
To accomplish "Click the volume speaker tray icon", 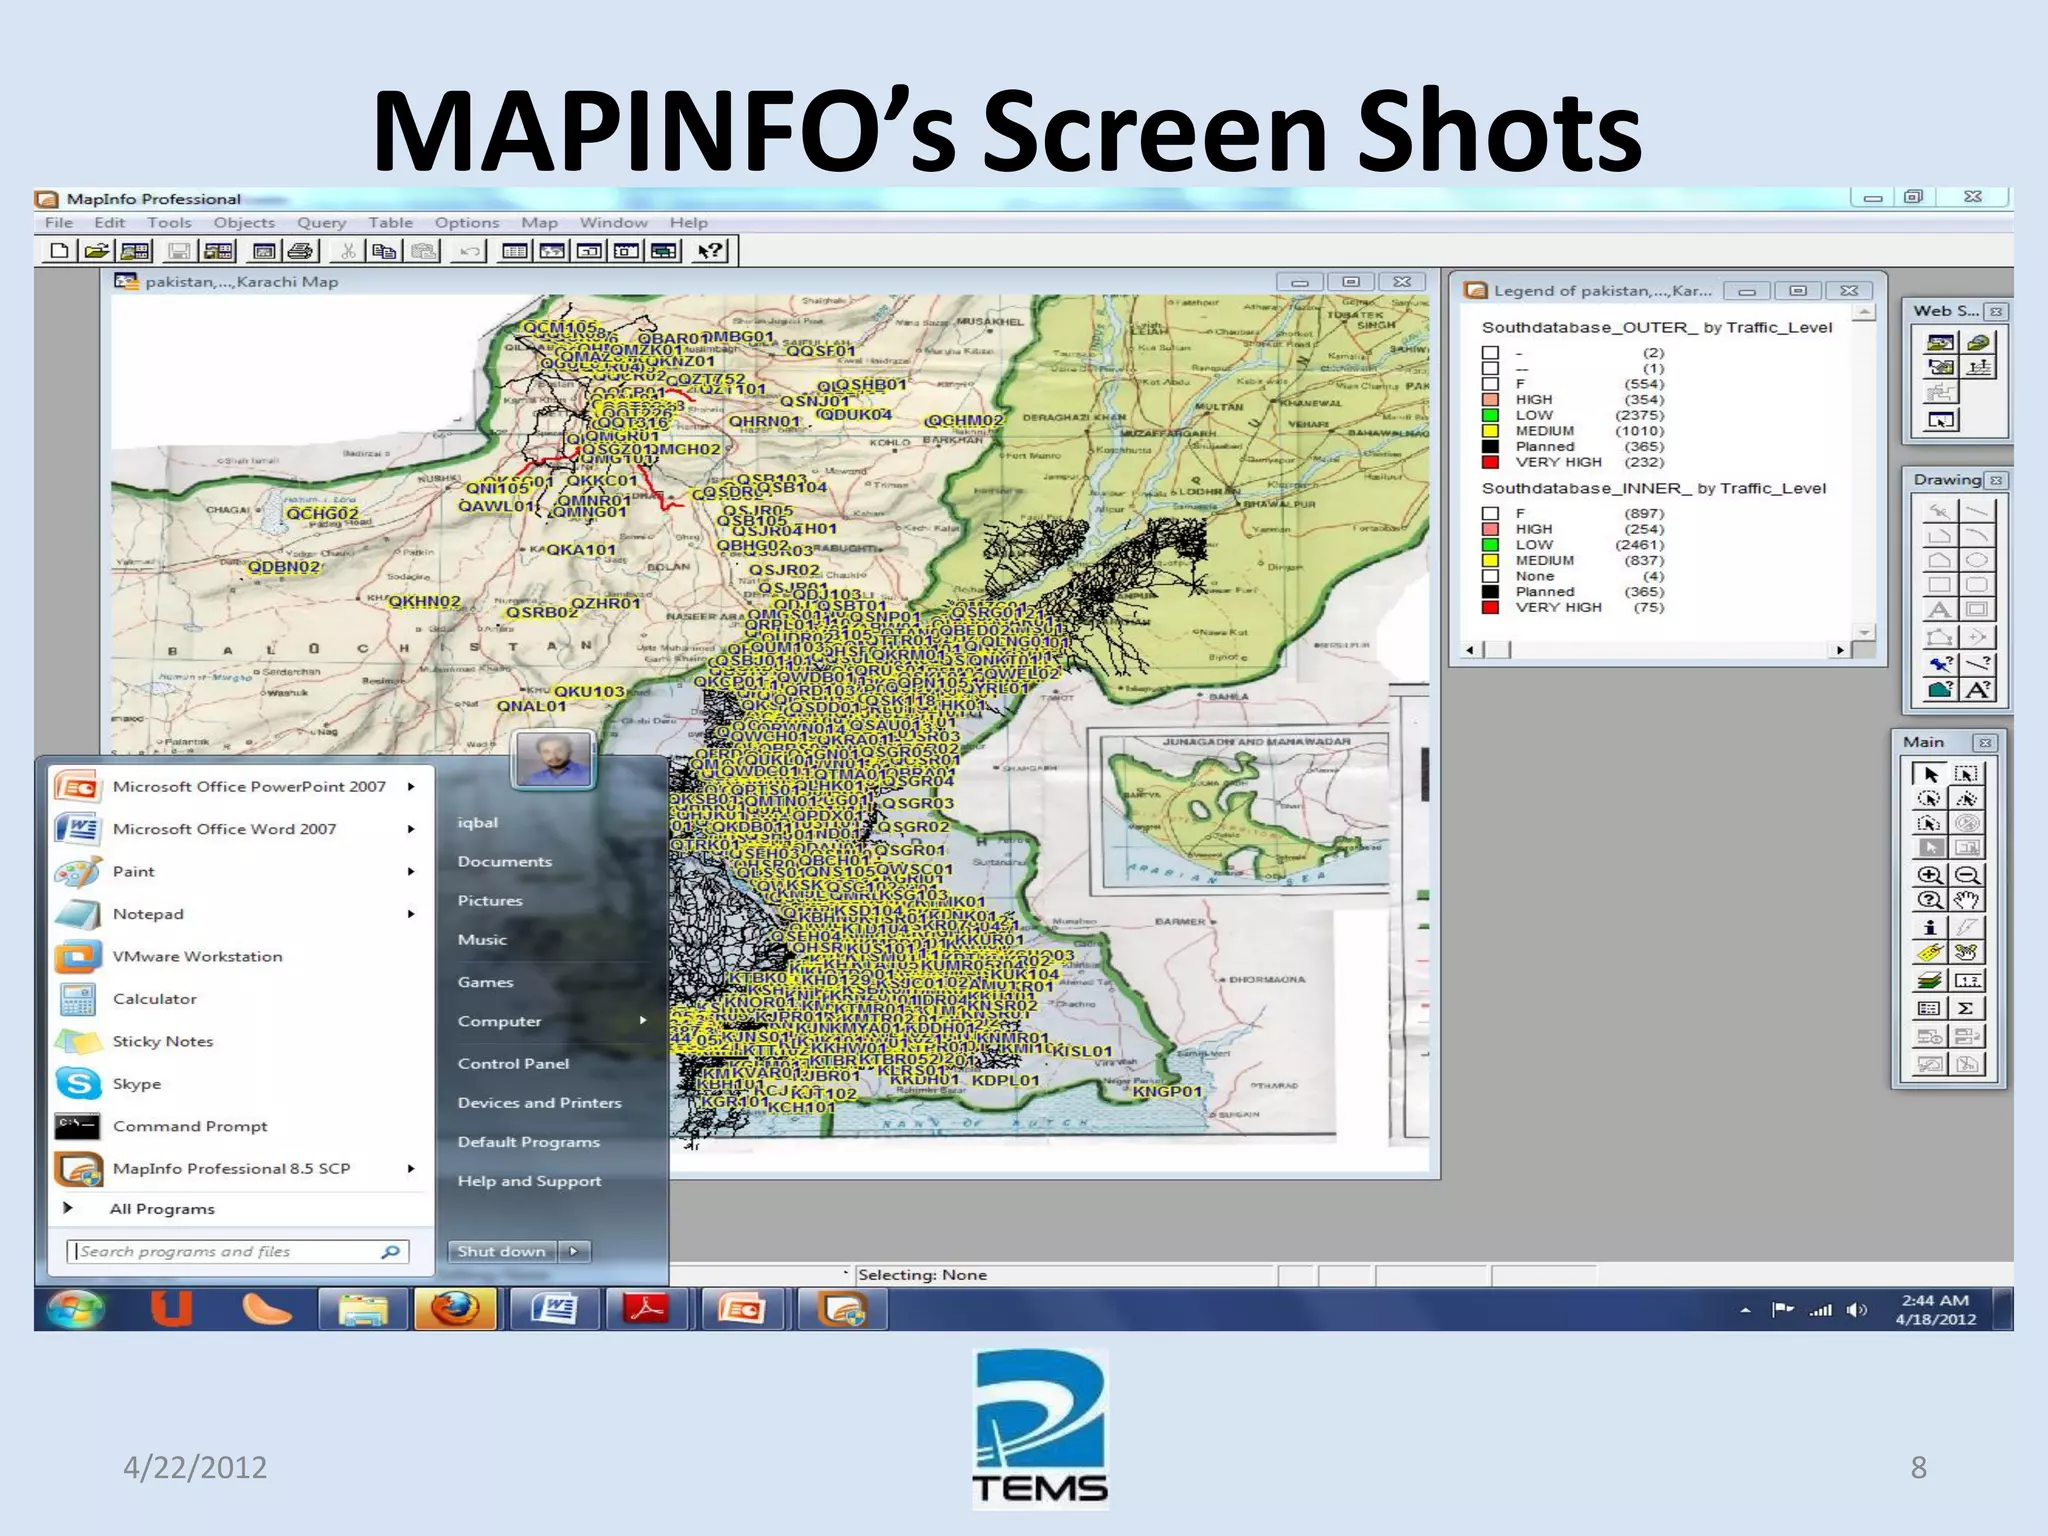I will (1856, 1310).
